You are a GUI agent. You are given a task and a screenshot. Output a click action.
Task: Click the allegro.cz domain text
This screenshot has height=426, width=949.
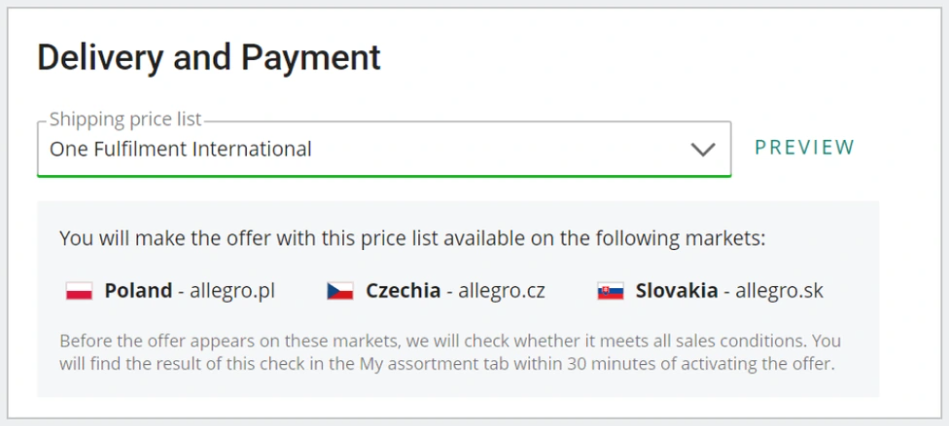502,291
